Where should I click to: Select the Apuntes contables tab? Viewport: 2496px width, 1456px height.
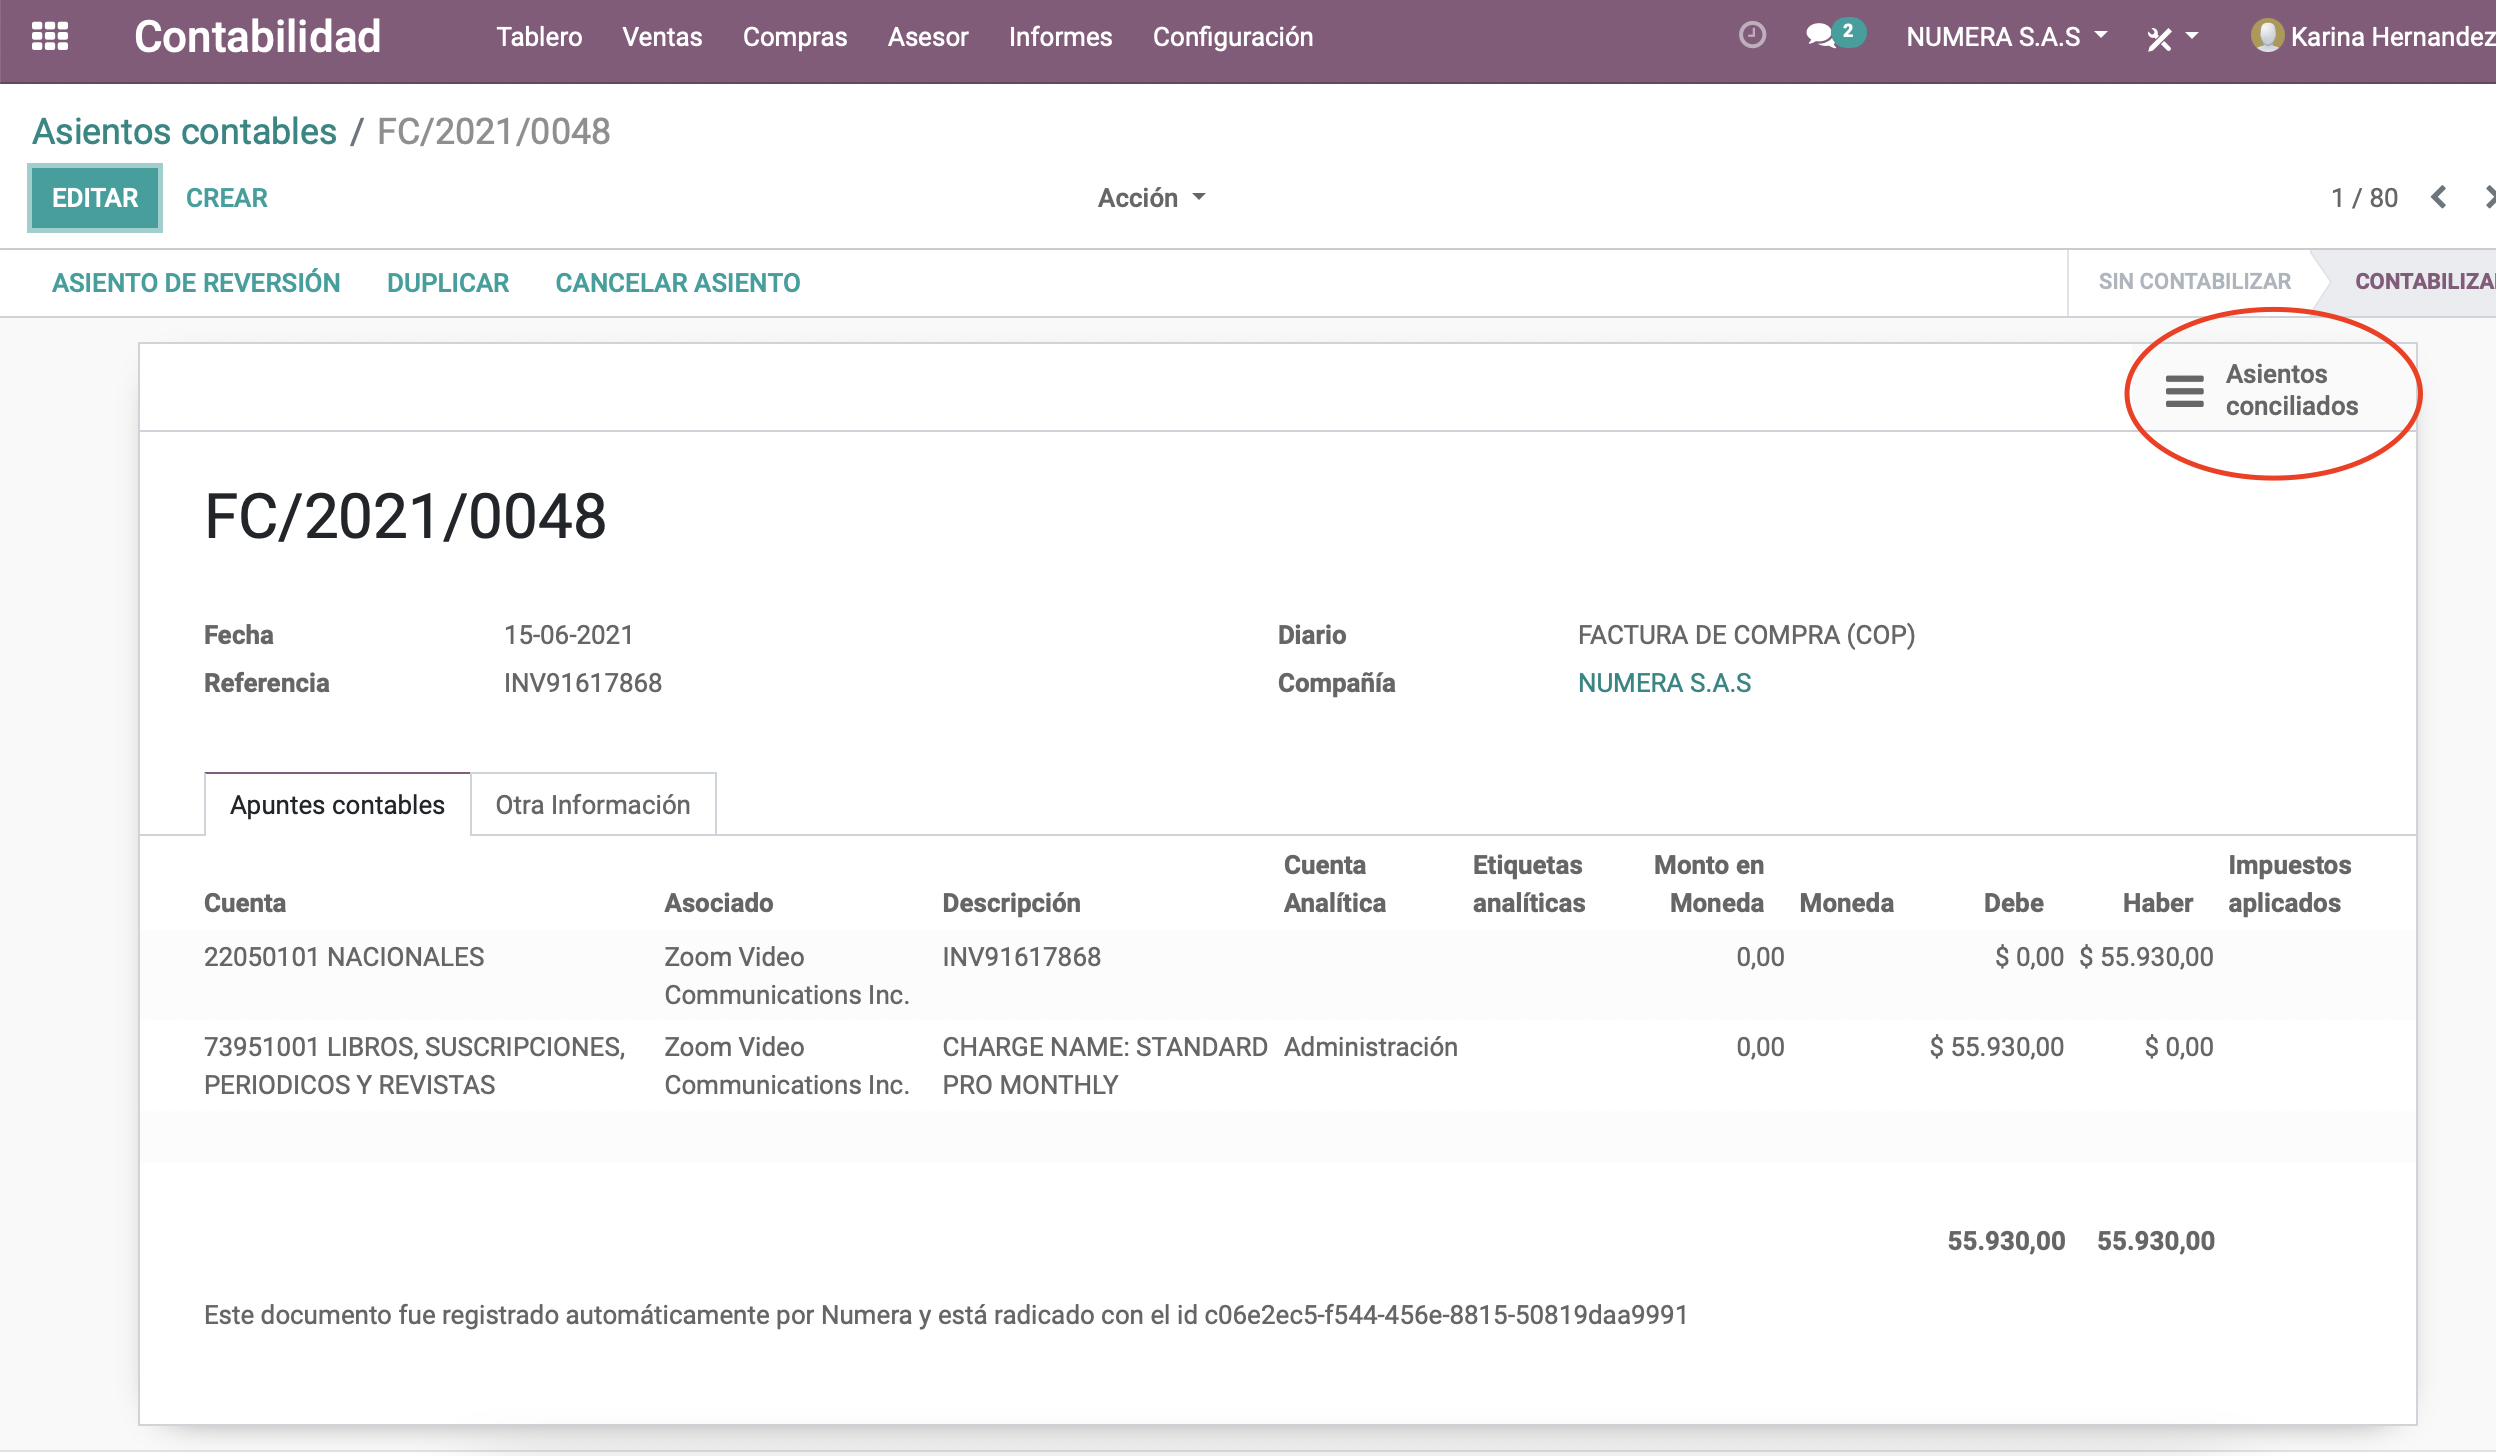tap(337, 804)
